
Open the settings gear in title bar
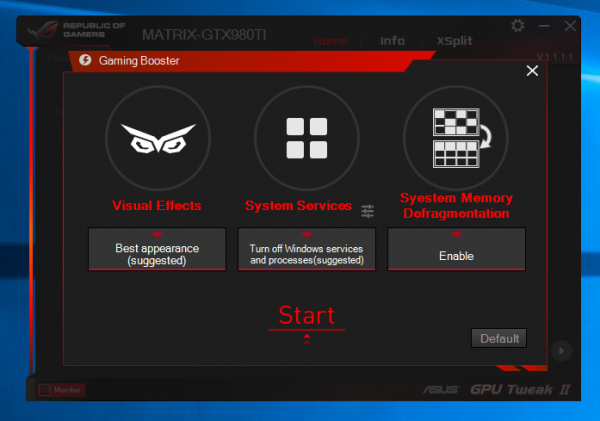pyautogui.click(x=518, y=26)
